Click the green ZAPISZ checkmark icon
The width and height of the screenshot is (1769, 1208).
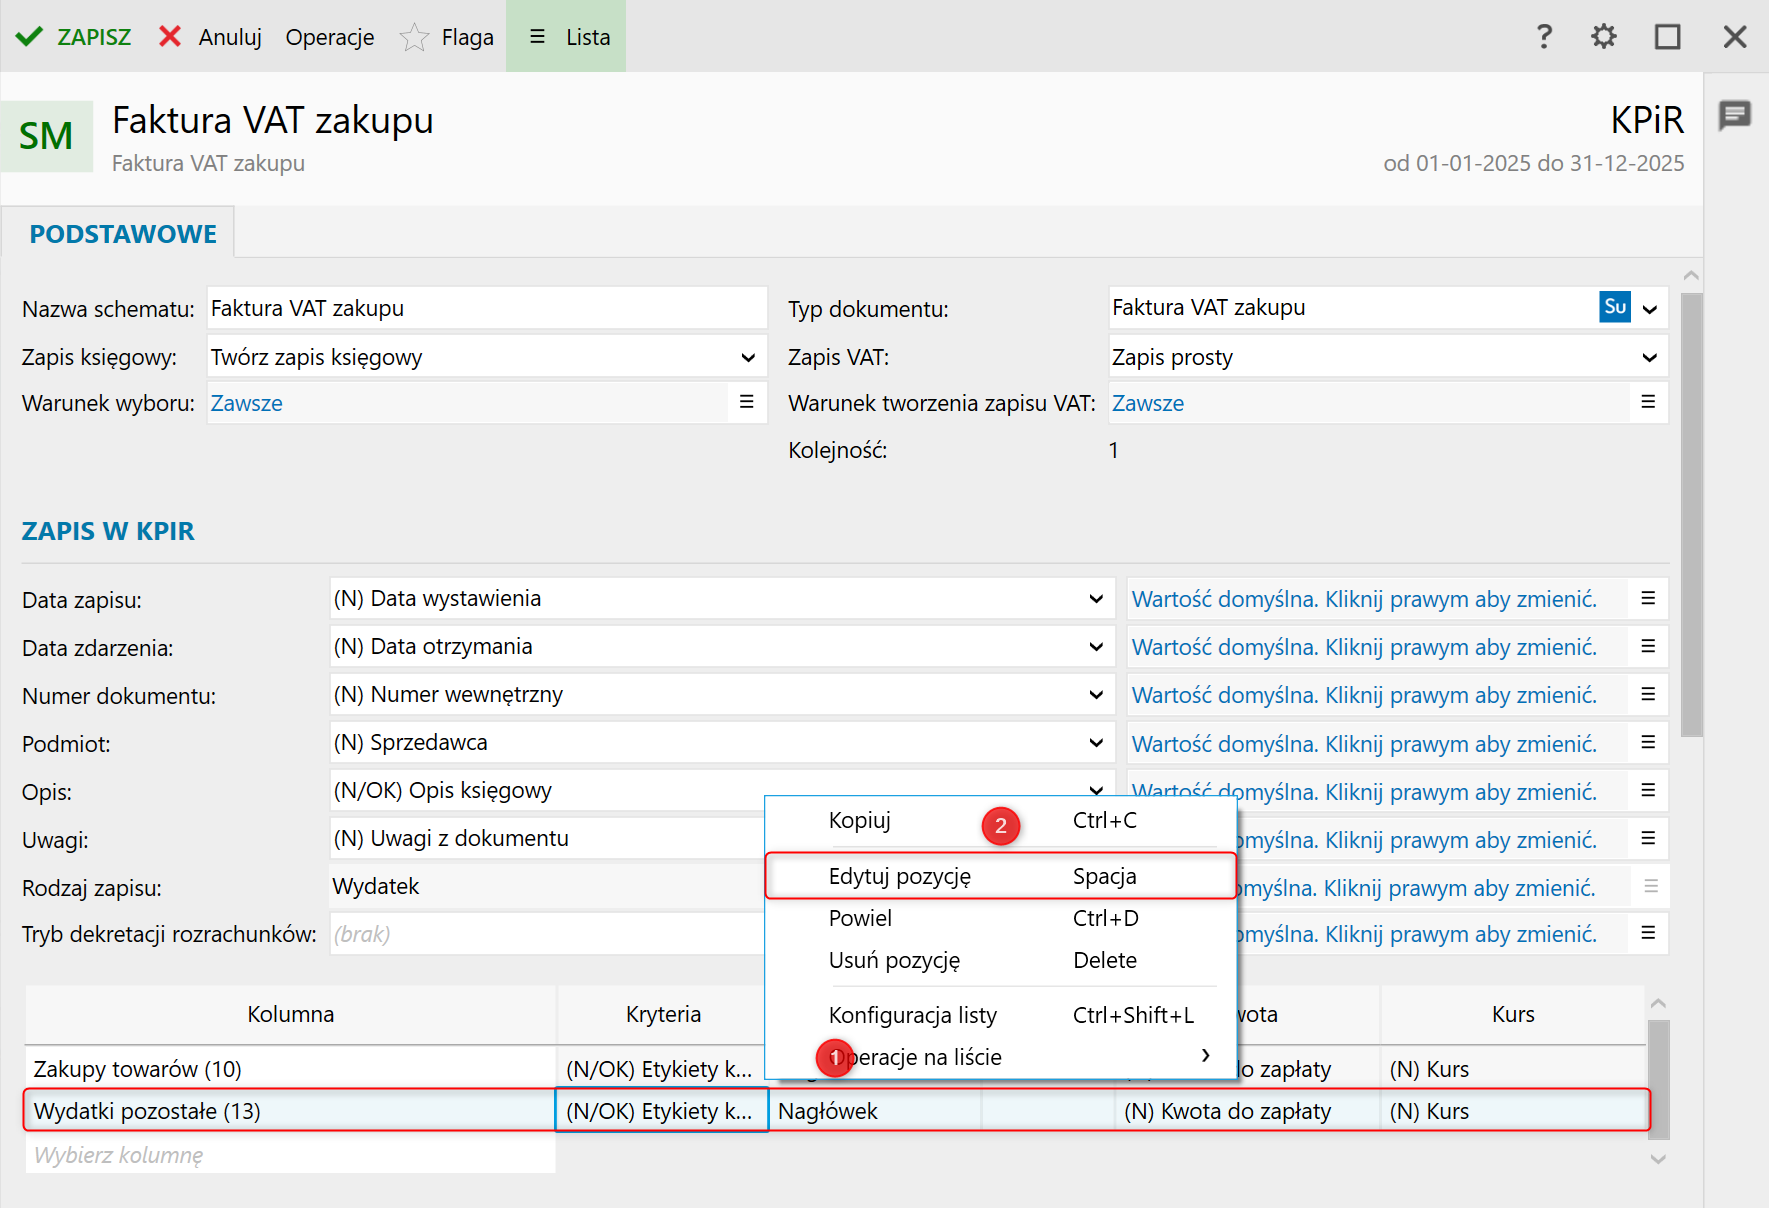tap(30, 37)
